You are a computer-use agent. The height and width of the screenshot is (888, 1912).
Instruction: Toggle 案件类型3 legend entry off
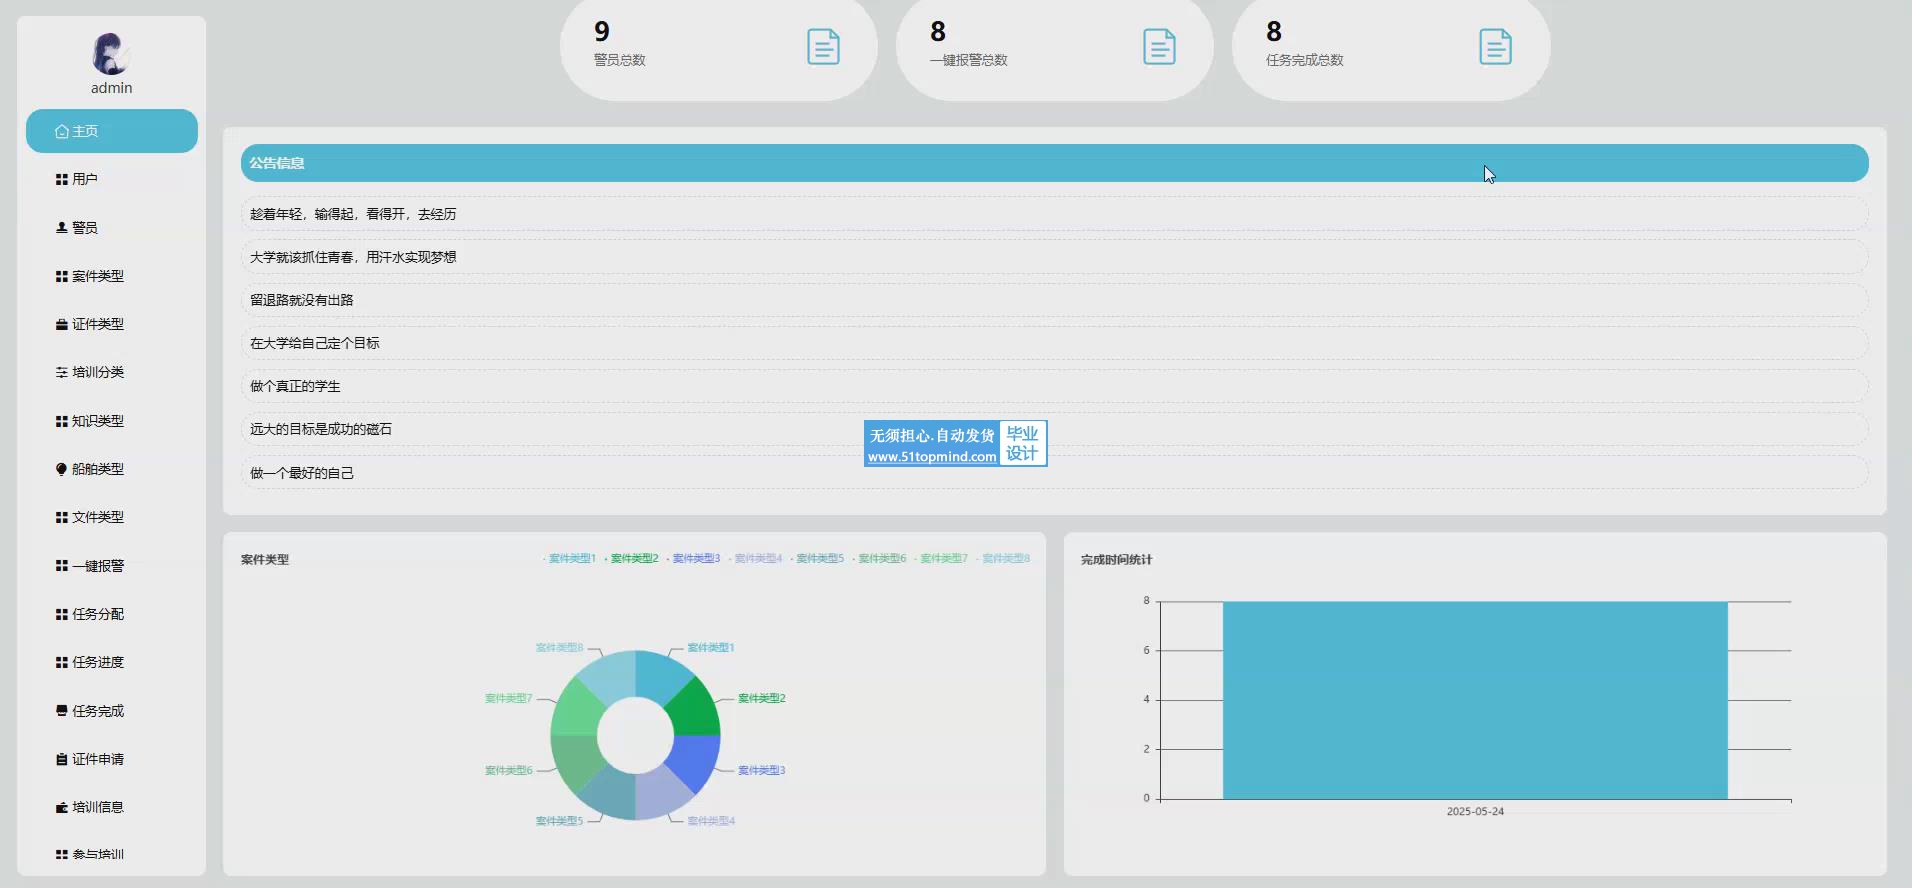(695, 559)
